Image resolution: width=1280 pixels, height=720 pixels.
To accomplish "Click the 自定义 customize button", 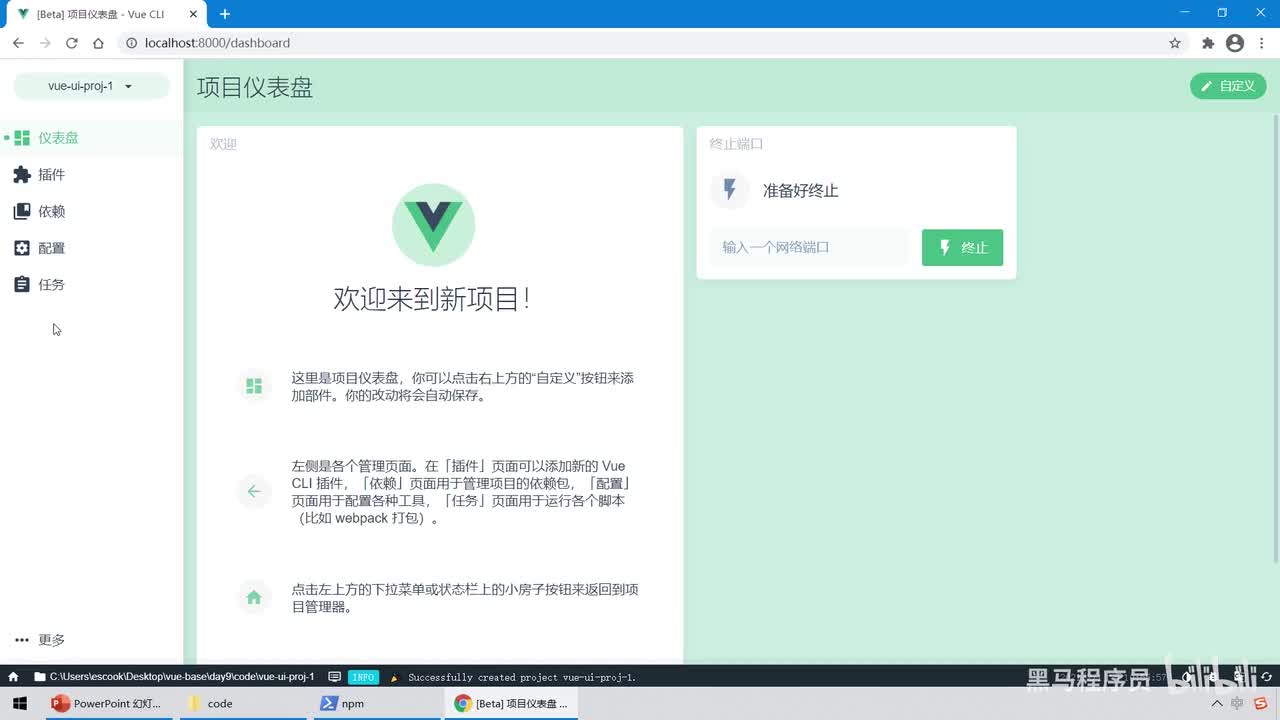I will [x=1228, y=86].
